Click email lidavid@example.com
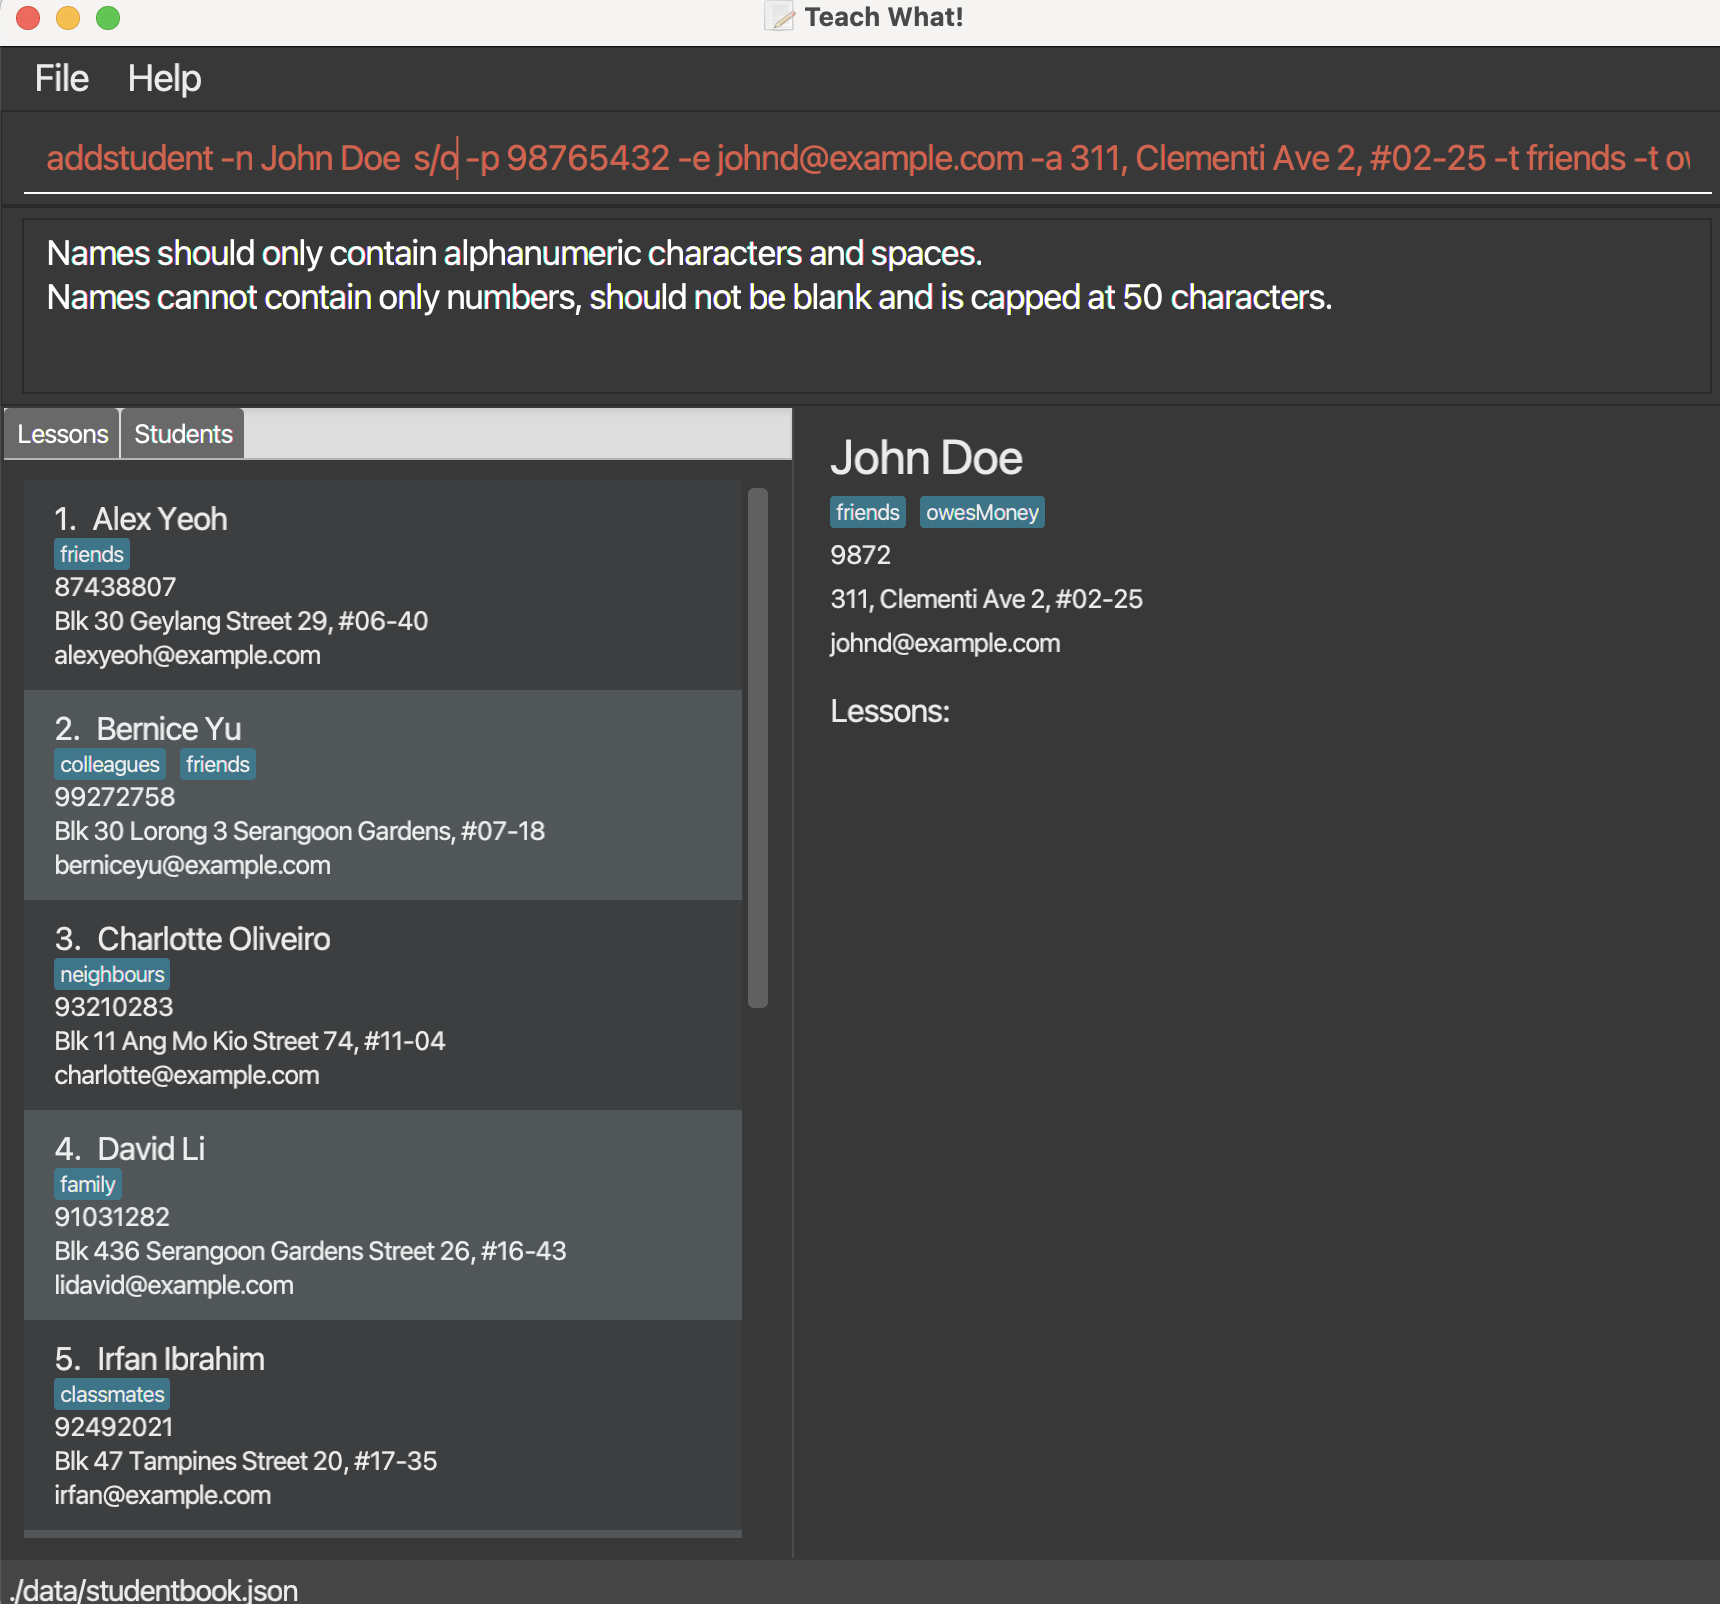1720x1604 pixels. [174, 1285]
